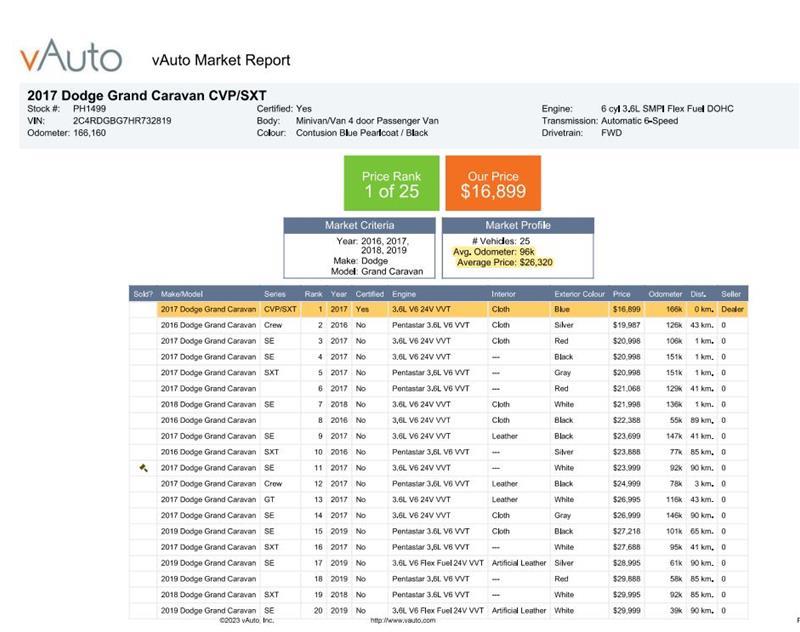The height and width of the screenshot is (632, 800).
Task: Sort by the Sold? column header
Action: pyautogui.click(x=143, y=294)
